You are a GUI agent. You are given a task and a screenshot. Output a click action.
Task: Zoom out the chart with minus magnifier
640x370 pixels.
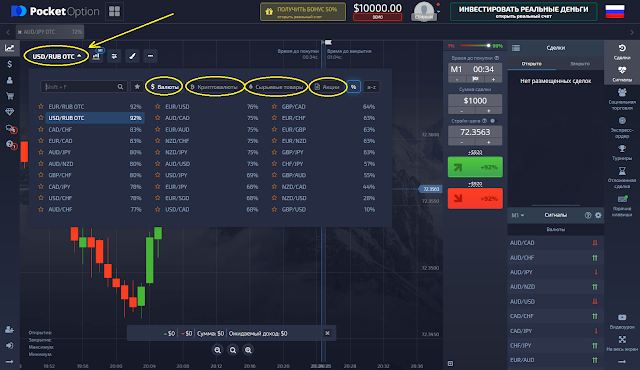tap(218, 350)
